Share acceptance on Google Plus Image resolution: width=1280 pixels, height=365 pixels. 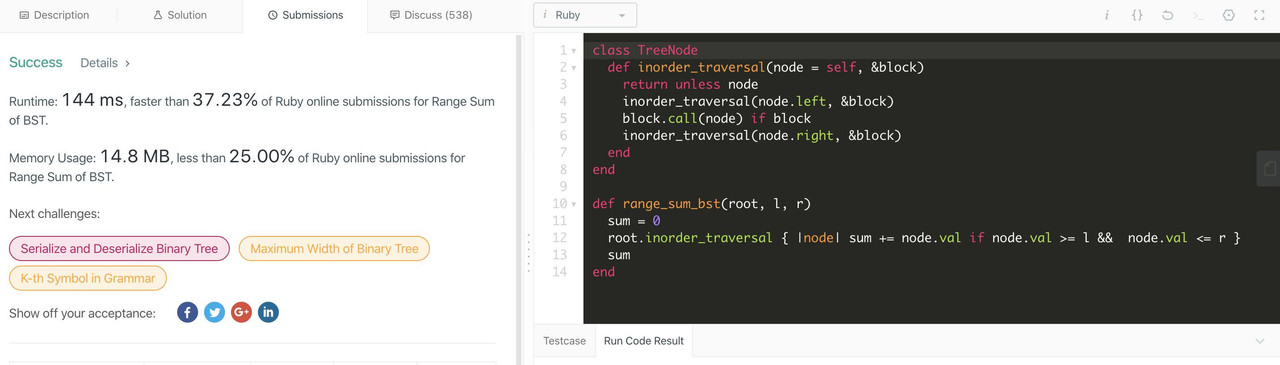pos(241,312)
